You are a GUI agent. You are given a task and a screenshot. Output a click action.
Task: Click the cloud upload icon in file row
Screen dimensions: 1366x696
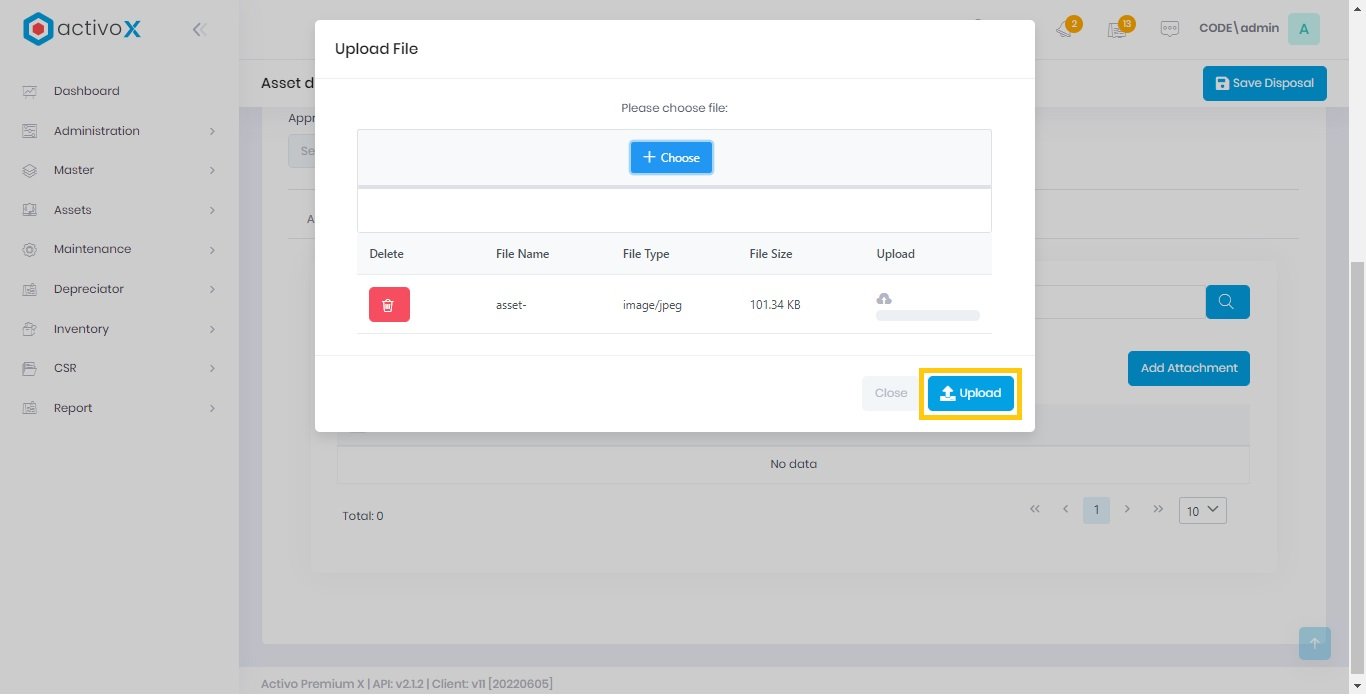884,298
